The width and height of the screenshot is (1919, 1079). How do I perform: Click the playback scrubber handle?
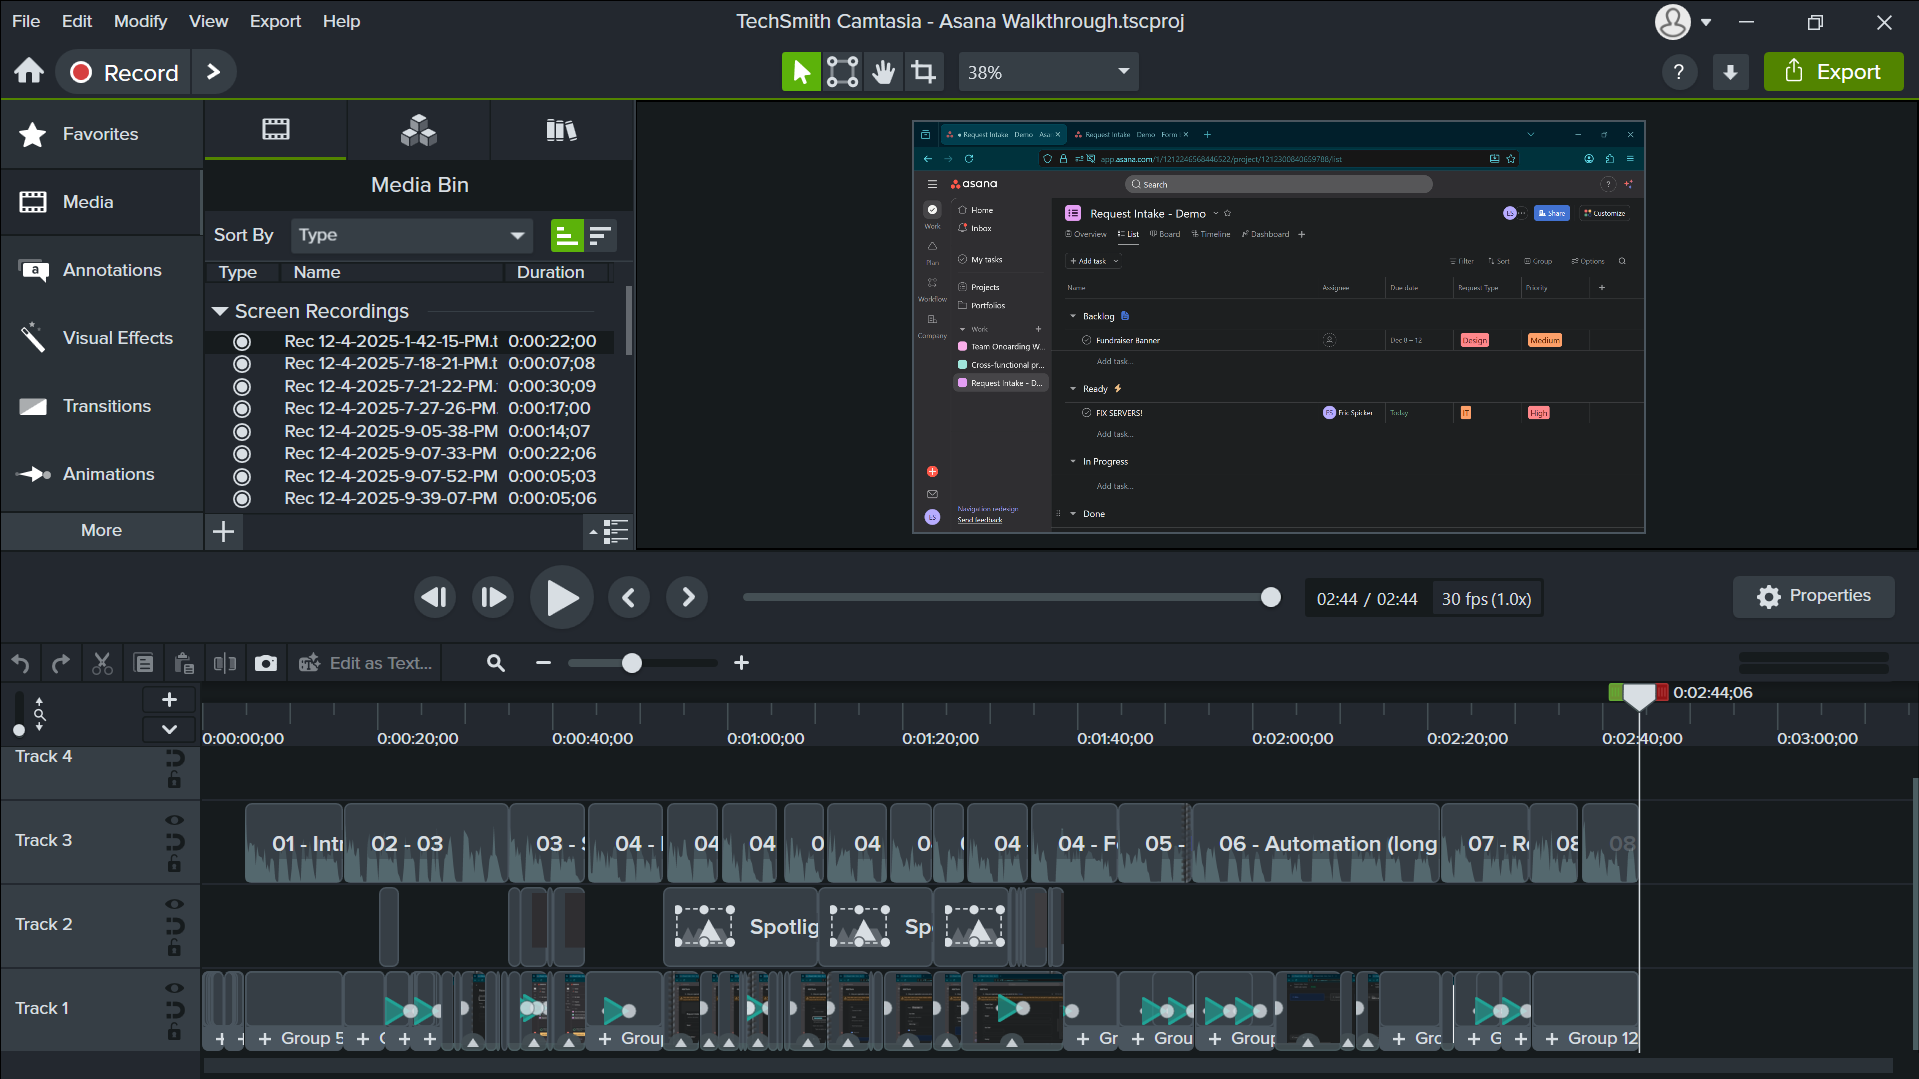1271,597
